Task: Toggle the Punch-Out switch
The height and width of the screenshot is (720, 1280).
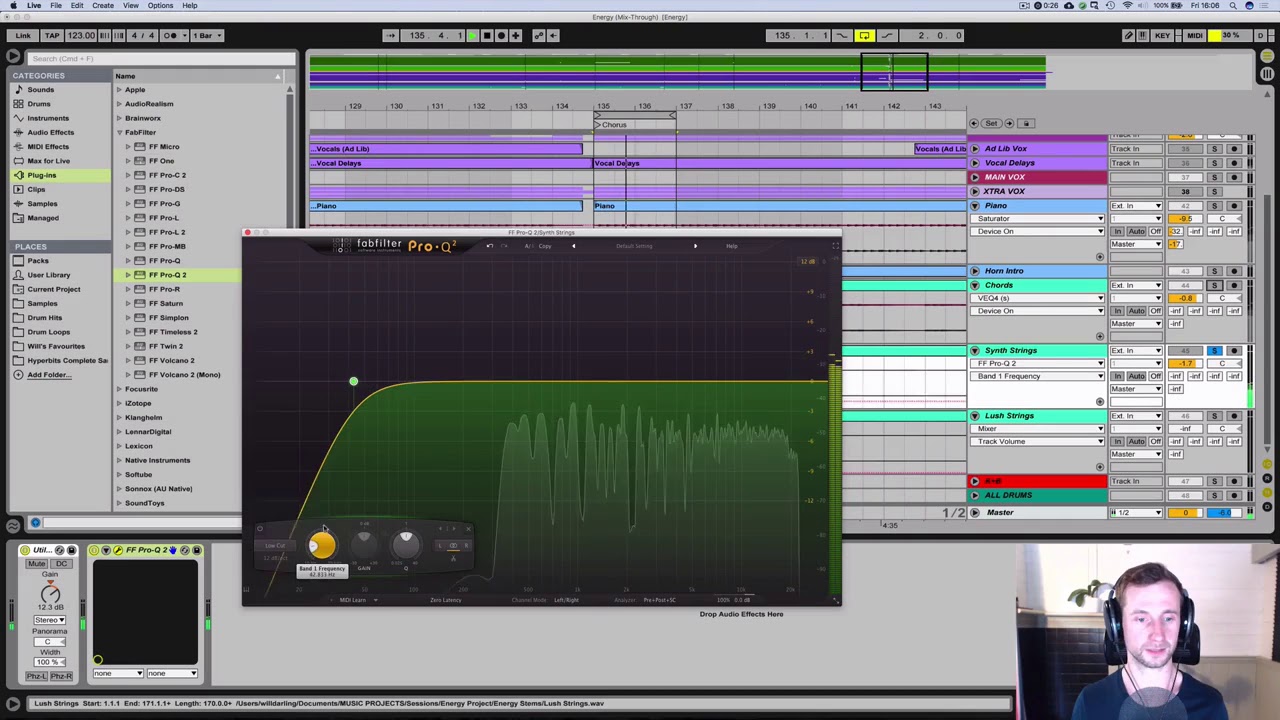Action: [x=886, y=35]
